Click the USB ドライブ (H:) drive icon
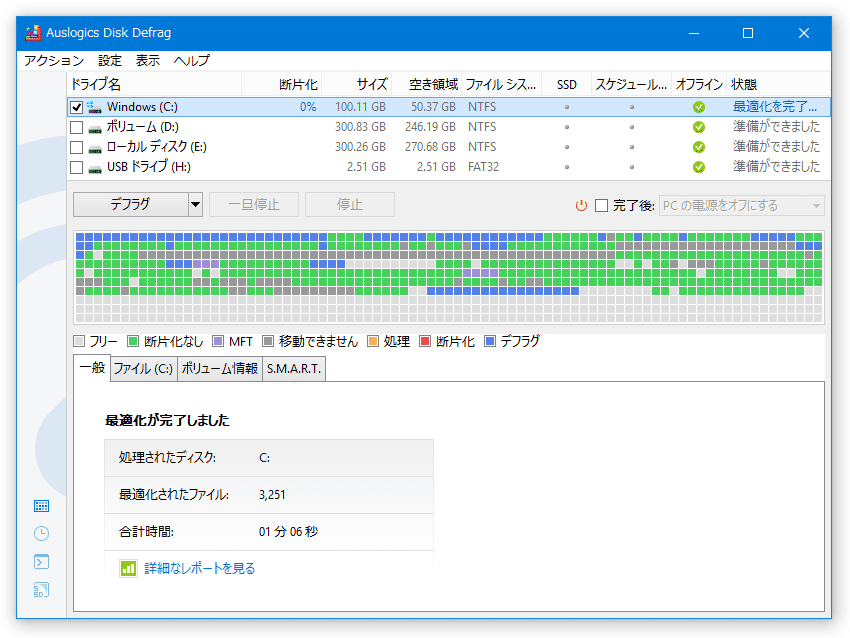Screen dimensions: 850x638 (95, 170)
